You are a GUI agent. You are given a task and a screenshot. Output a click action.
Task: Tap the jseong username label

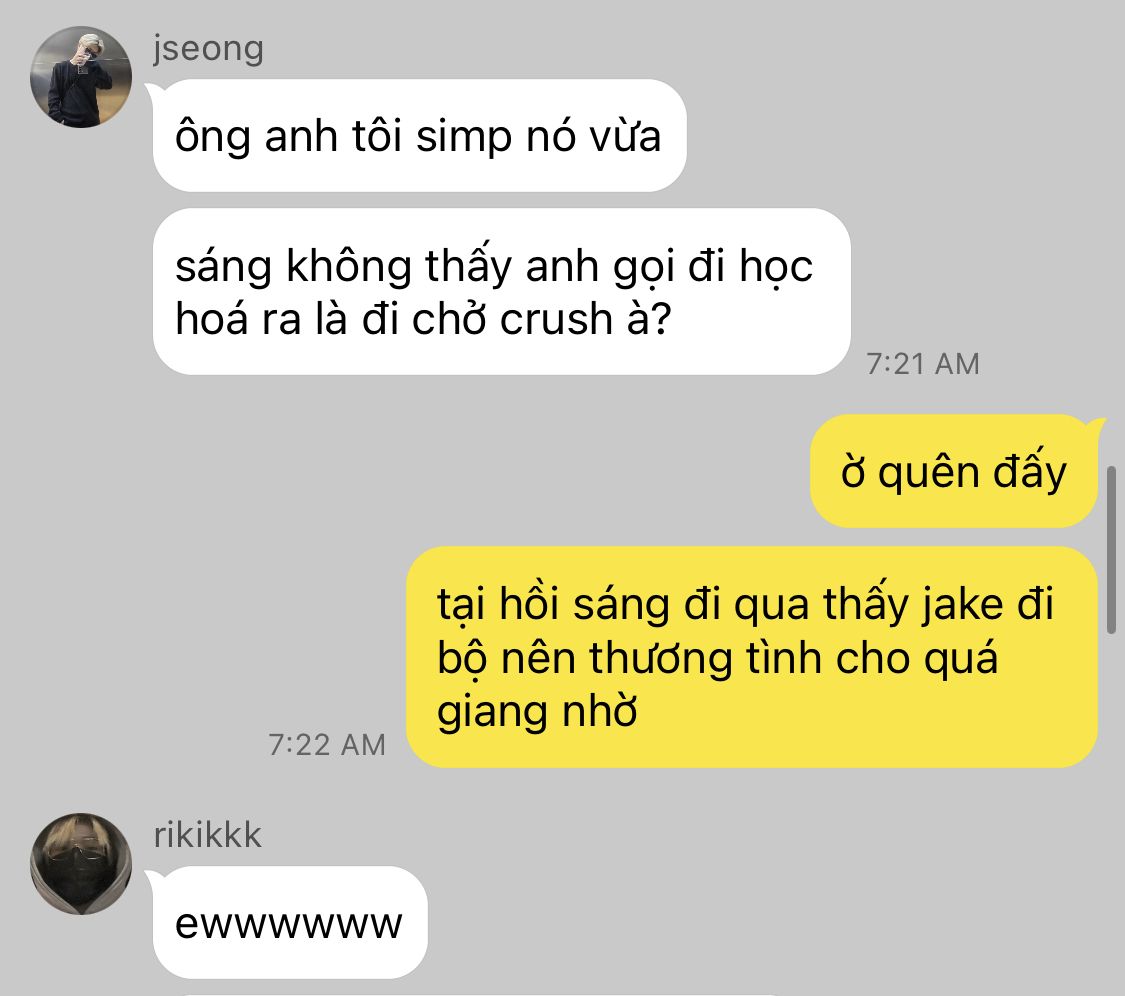tap(208, 49)
